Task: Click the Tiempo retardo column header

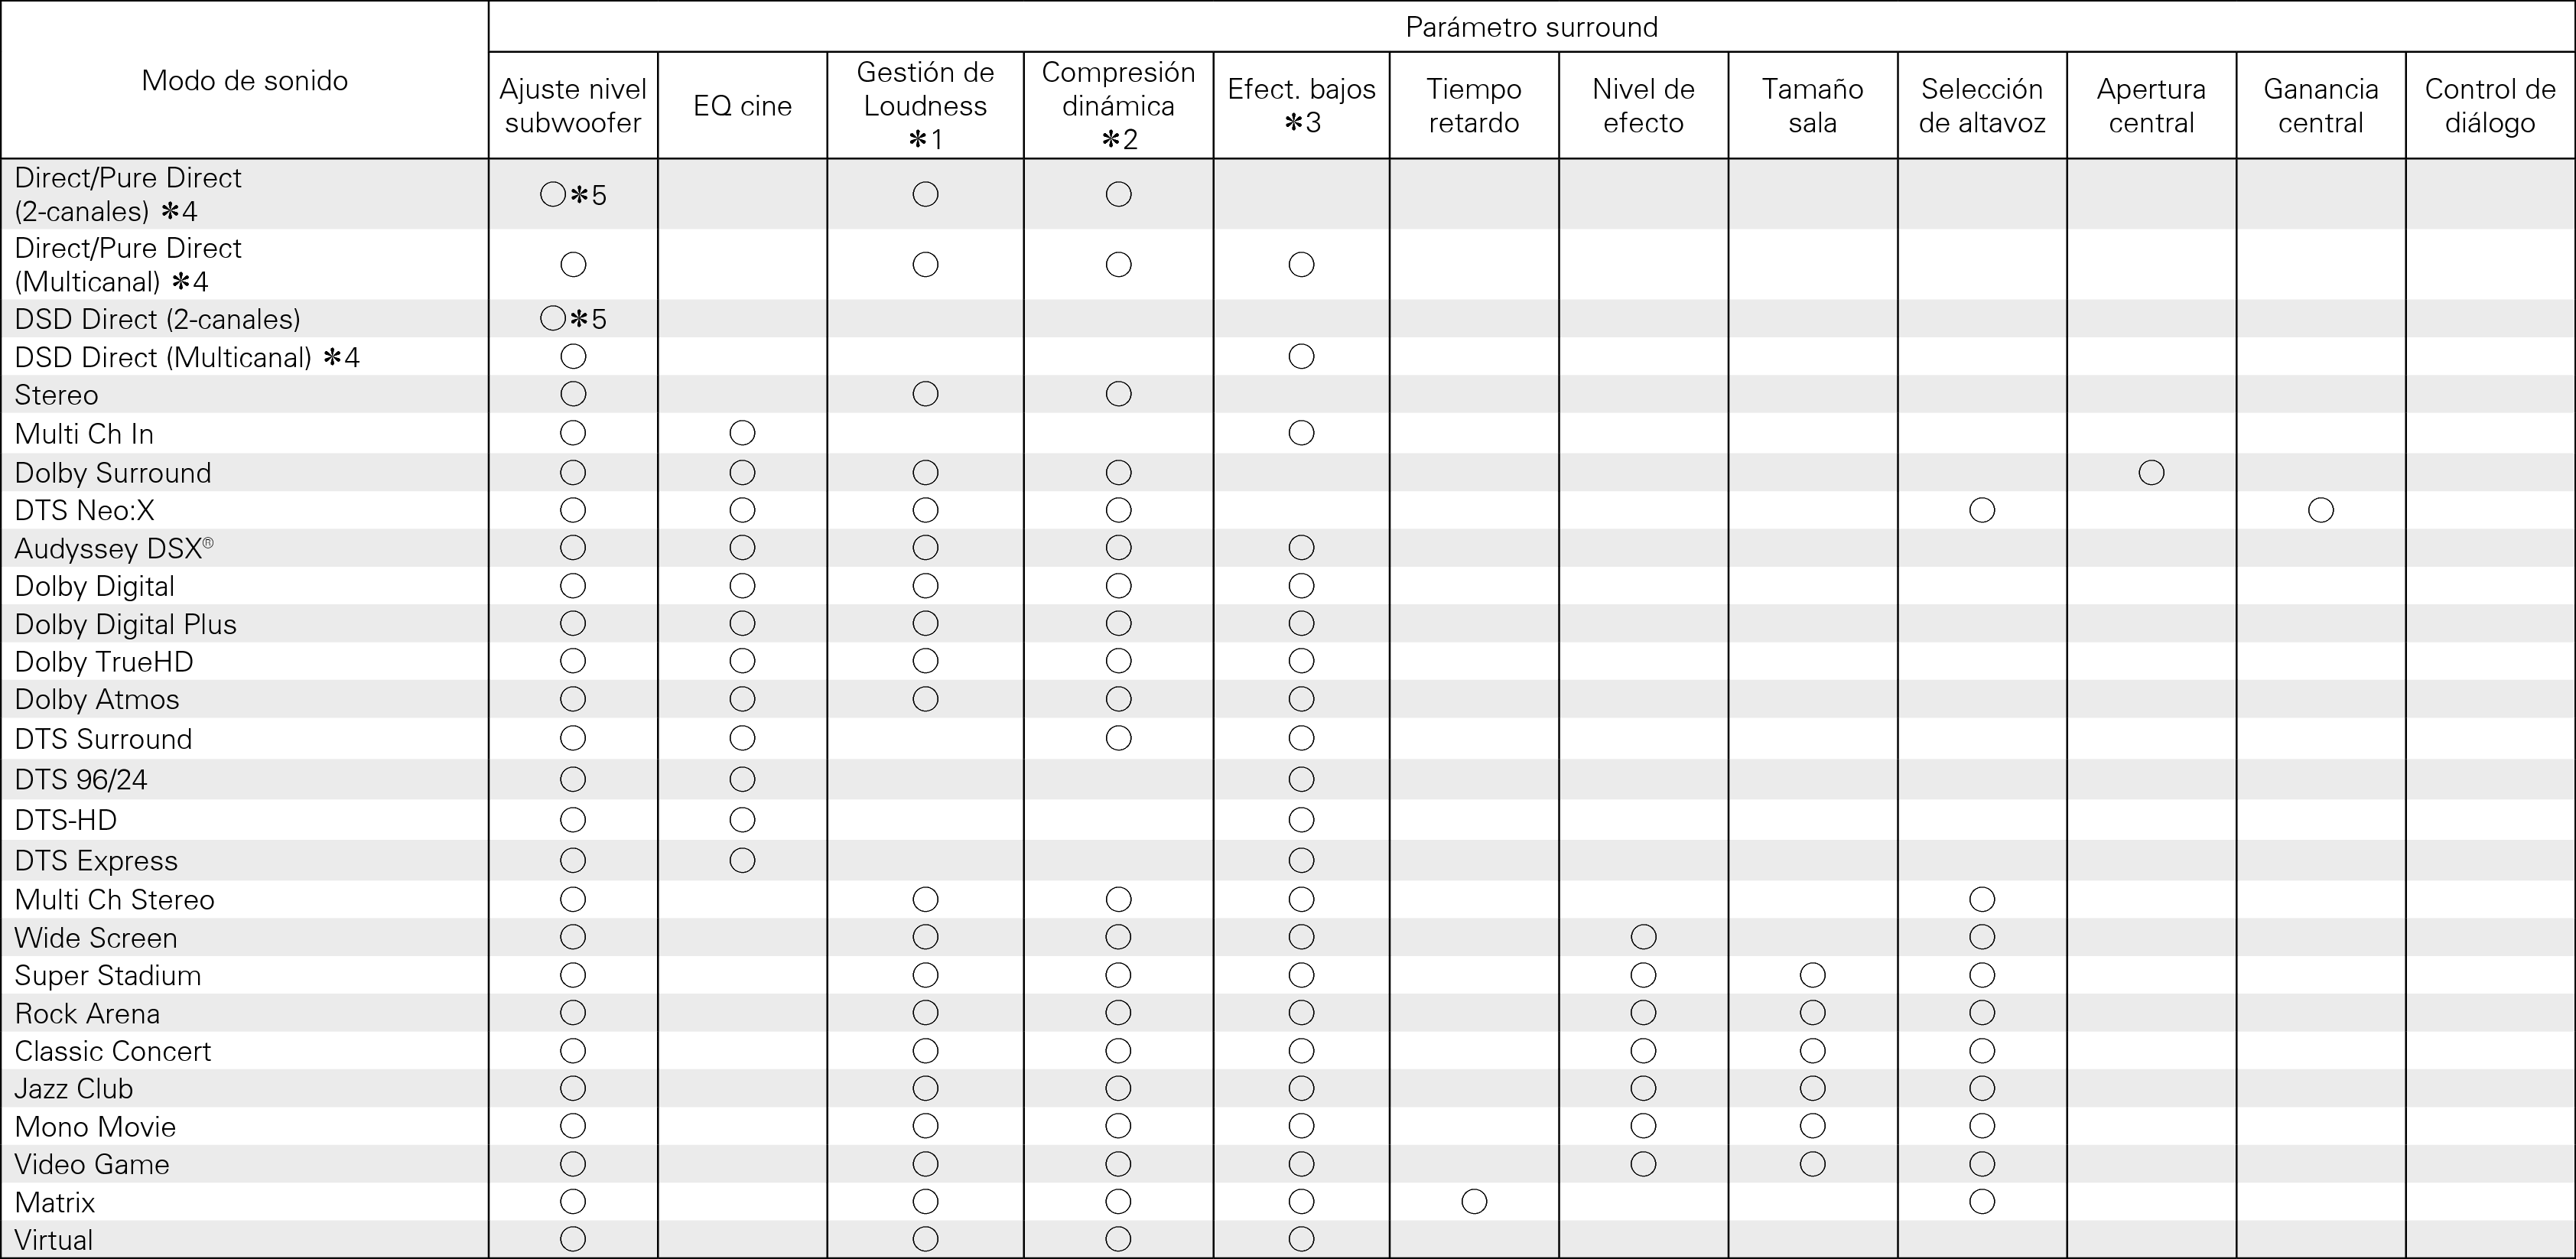Action: pos(1473,106)
